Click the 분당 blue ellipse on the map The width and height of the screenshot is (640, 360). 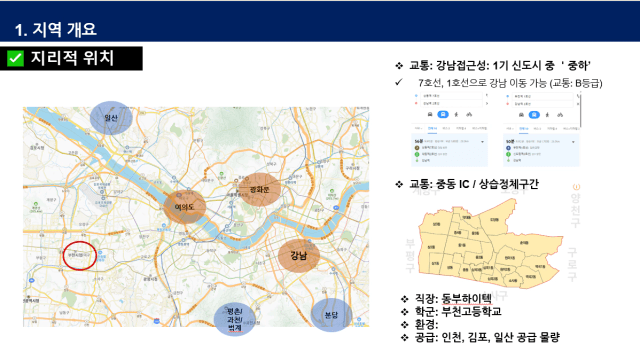click(x=331, y=315)
